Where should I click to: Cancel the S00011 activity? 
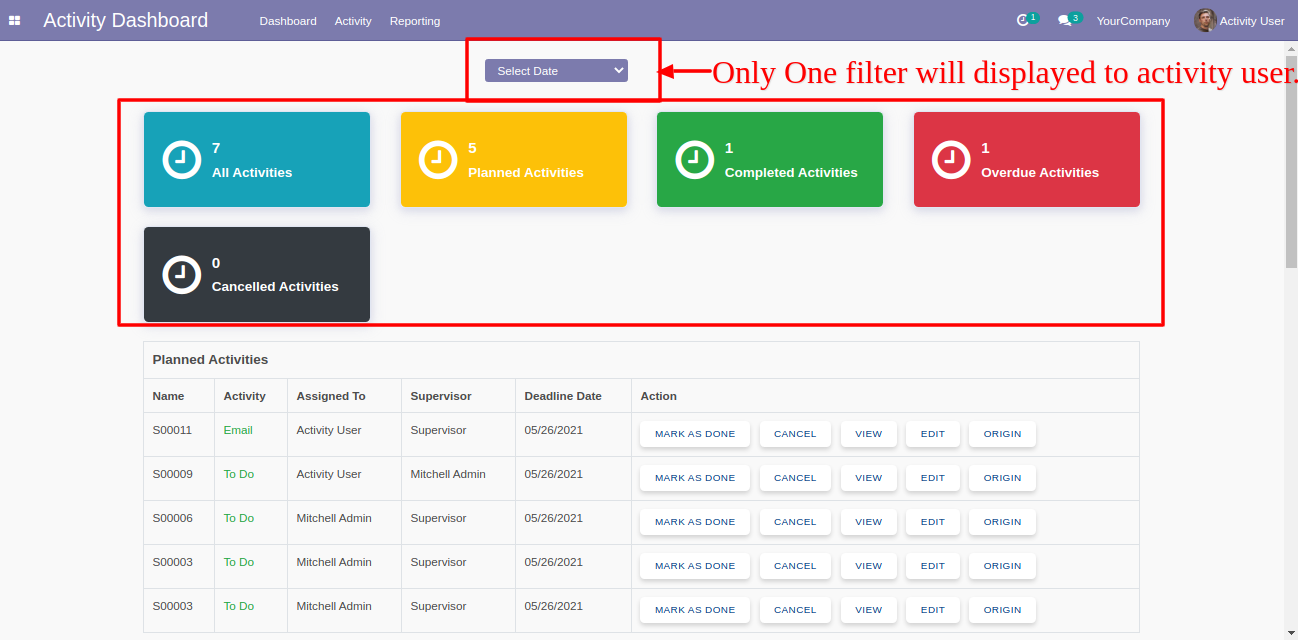pyautogui.click(x=795, y=434)
